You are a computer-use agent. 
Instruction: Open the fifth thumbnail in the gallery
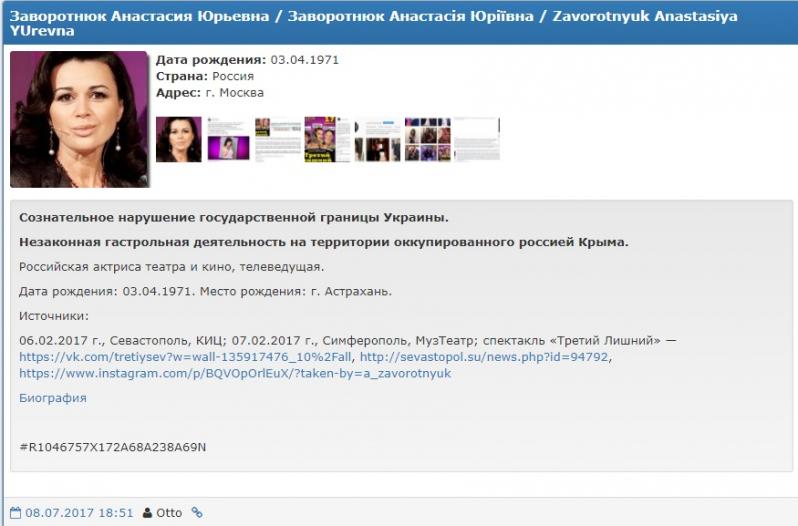click(x=377, y=139)
